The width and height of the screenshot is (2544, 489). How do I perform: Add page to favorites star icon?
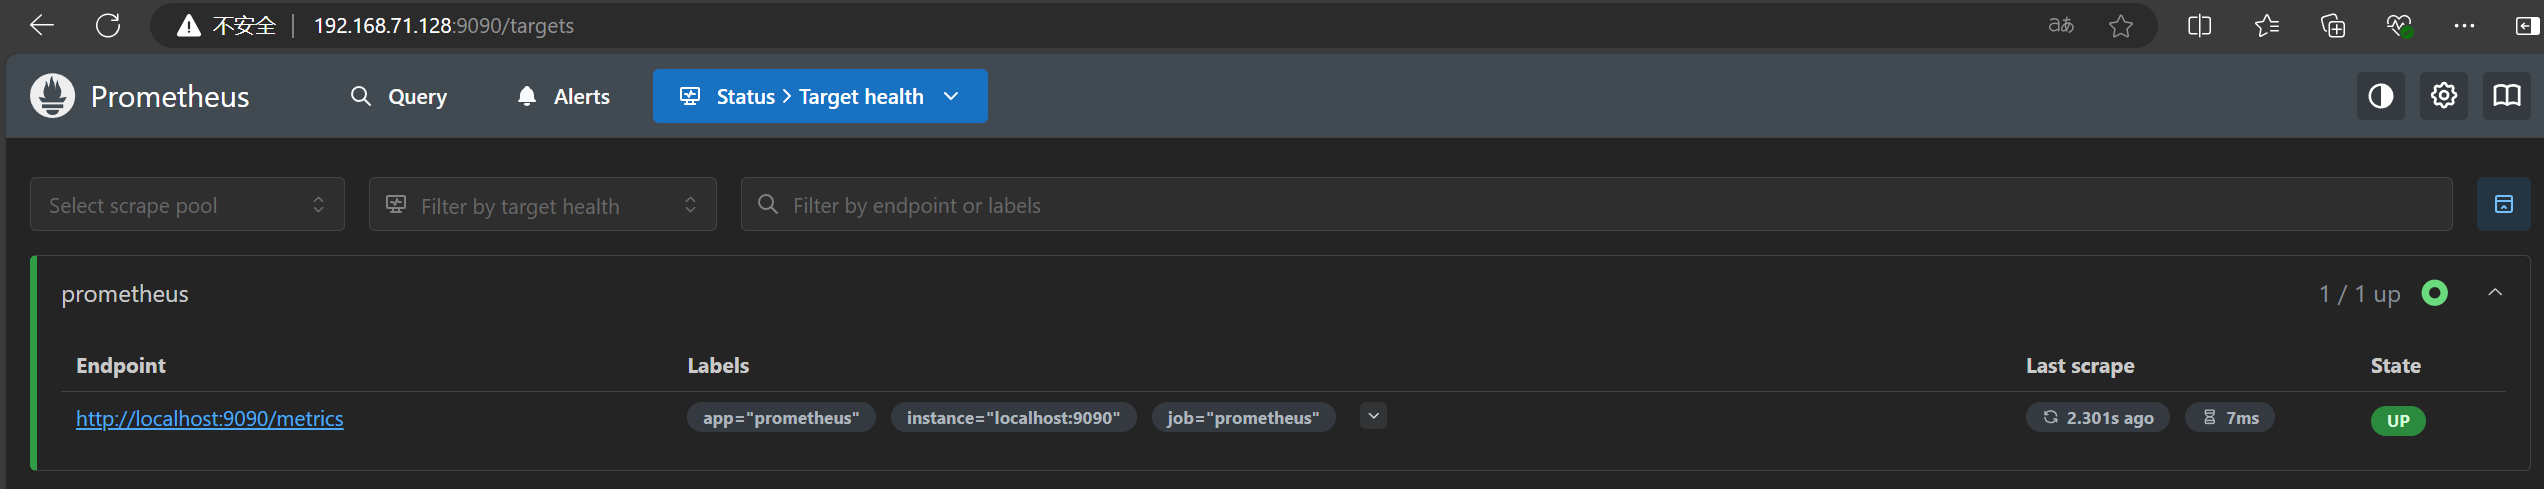(x=2120, y=26)
